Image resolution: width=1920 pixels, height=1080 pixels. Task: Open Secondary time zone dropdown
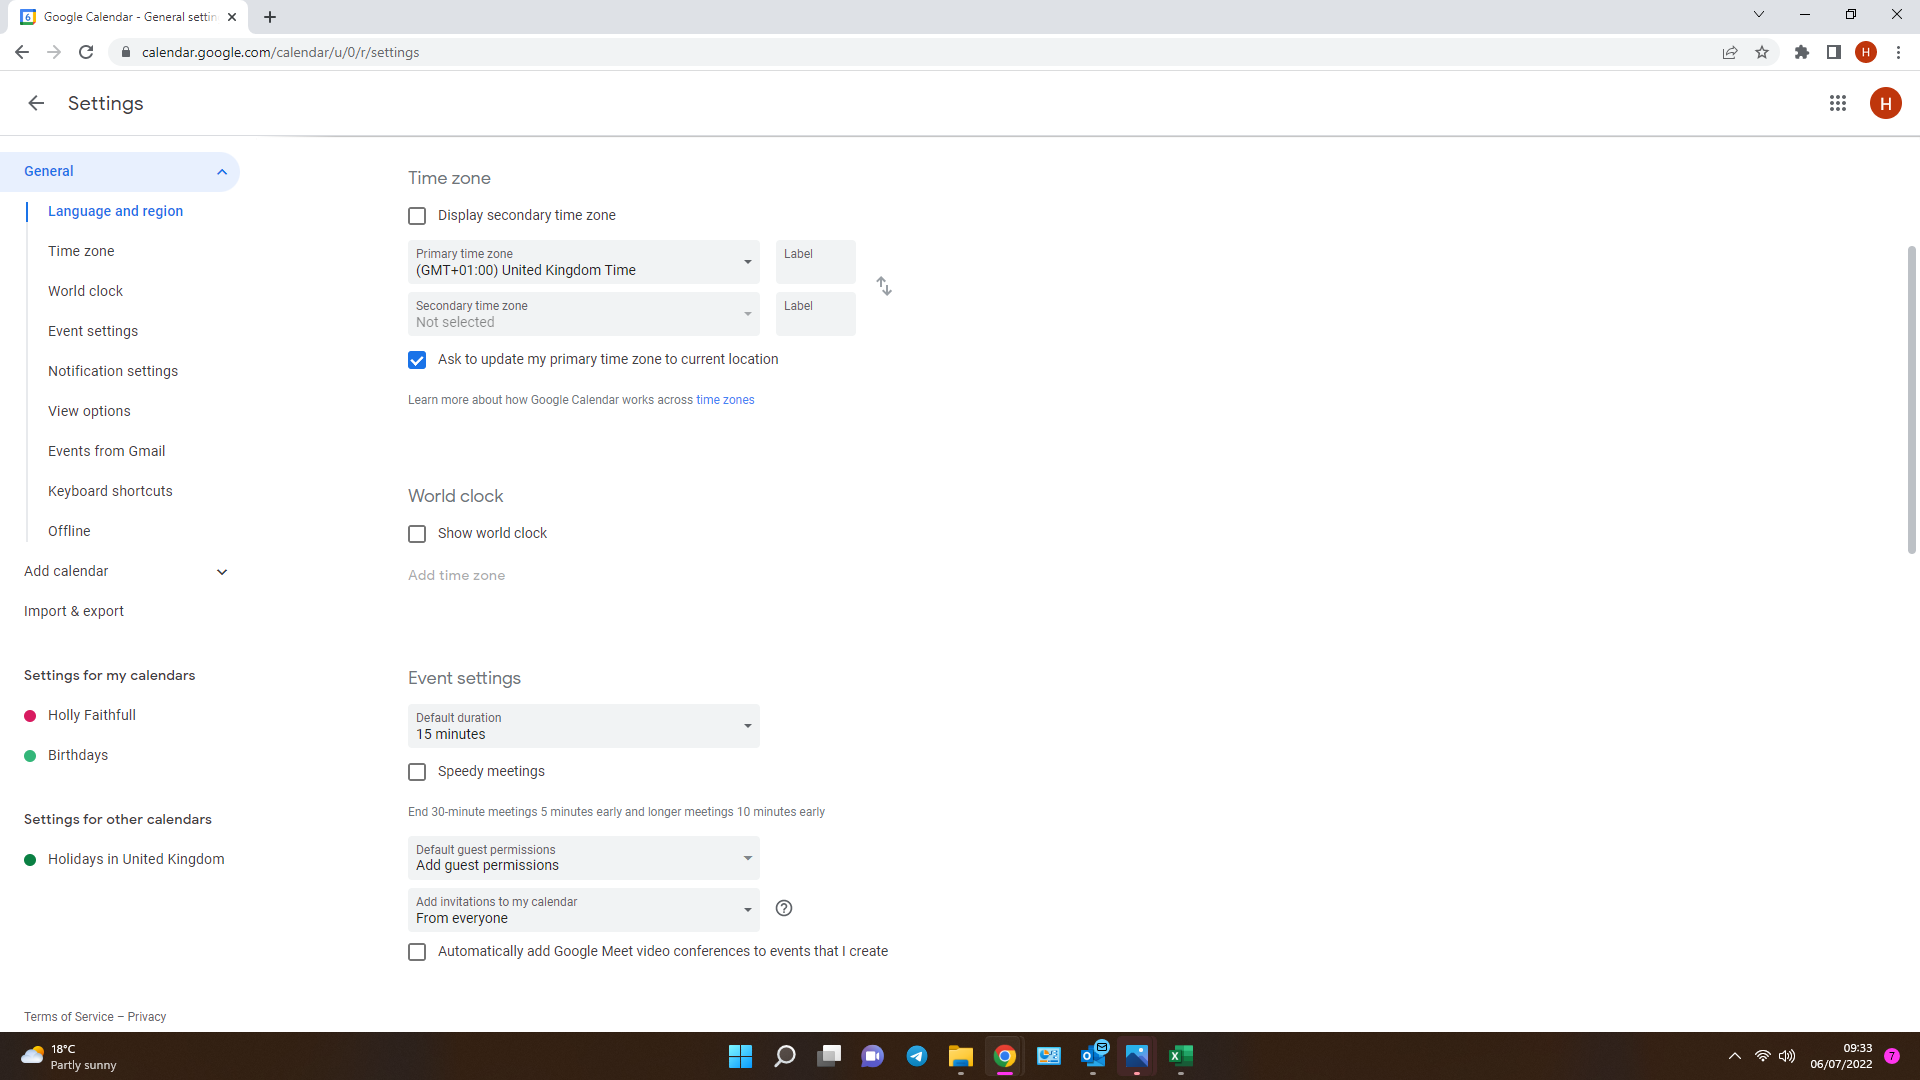584,314
